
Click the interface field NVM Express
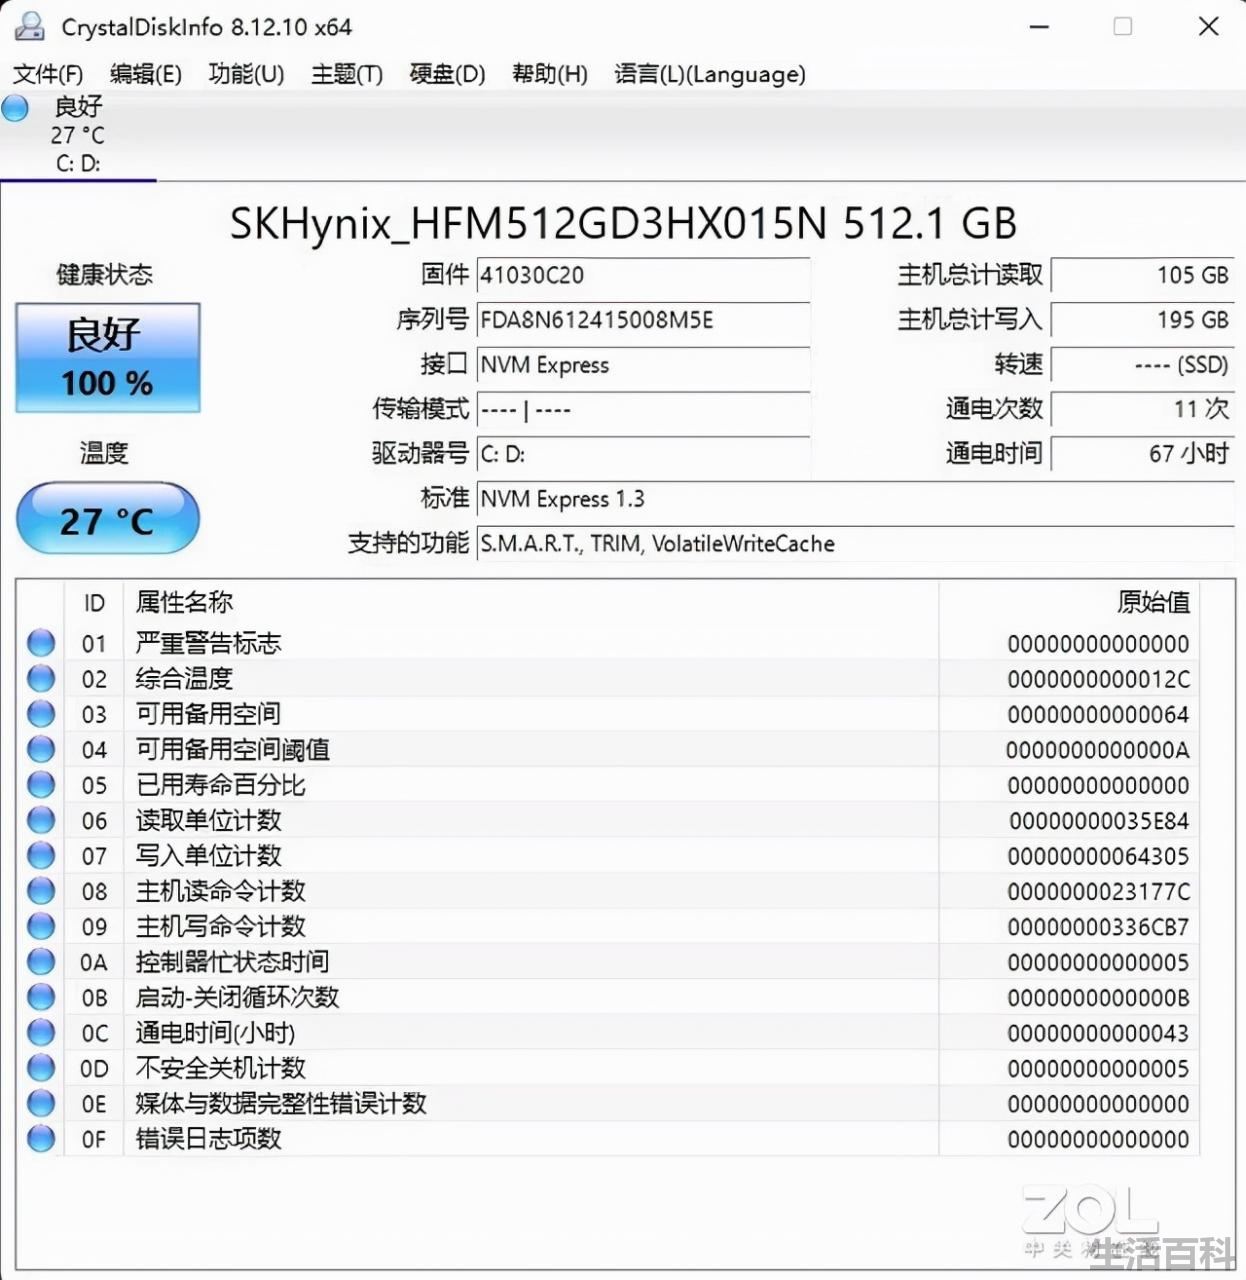coord(643,365)
